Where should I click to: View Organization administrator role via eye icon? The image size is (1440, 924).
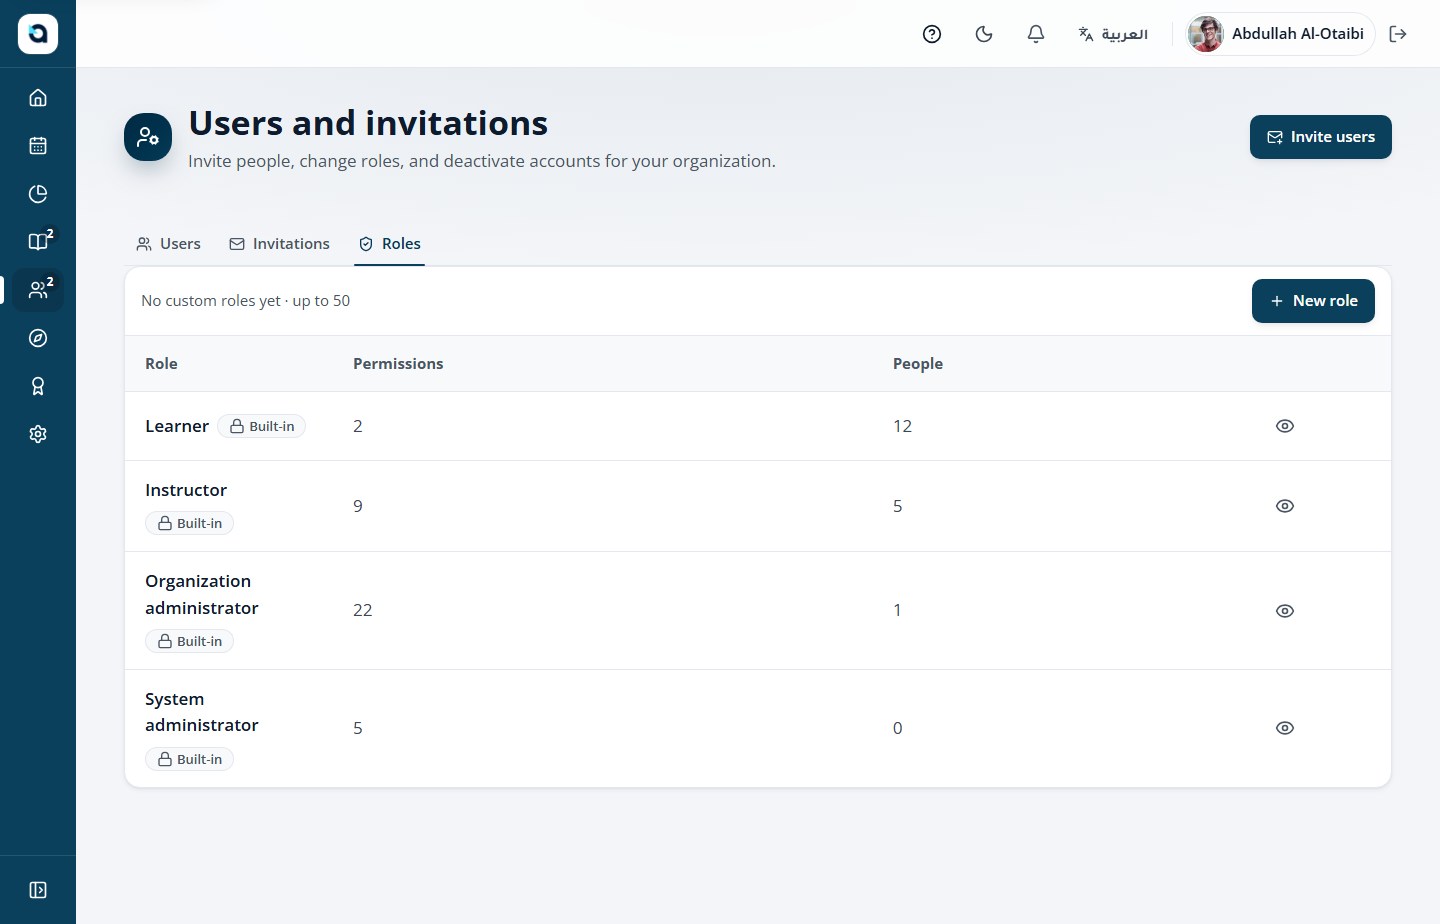point(1285,611)
